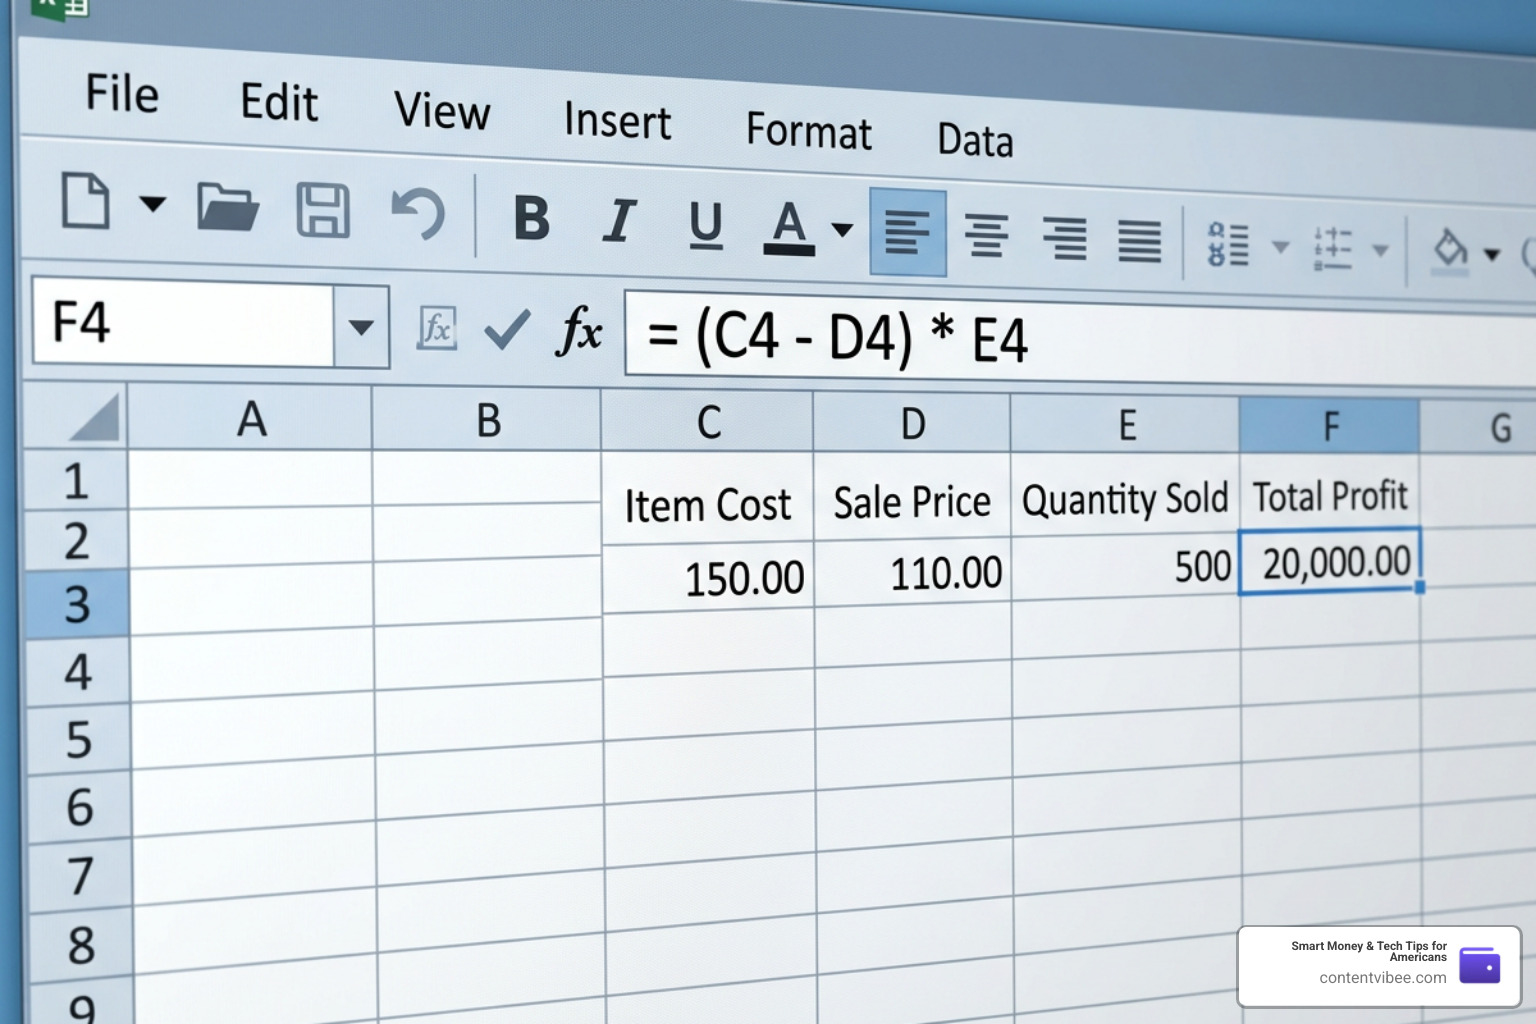Click the Quantity Sold cell

click(x=1125, y=495)
